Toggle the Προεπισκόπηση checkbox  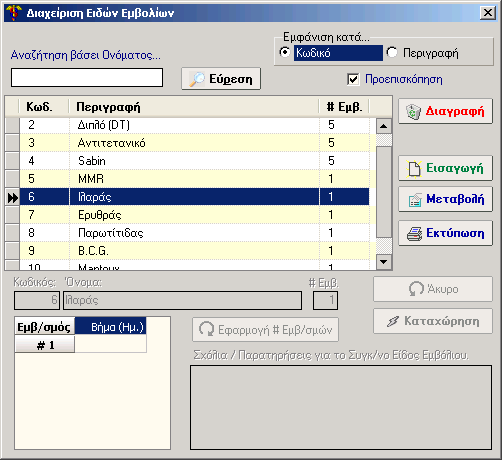[353, 79]
